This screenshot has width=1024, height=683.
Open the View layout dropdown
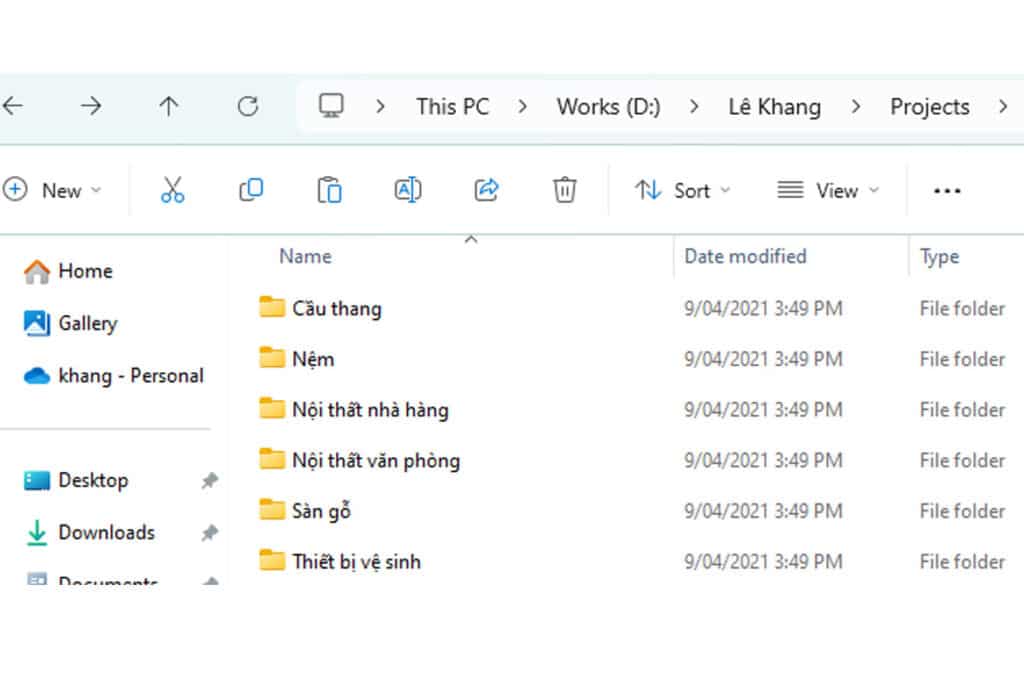[x=828, y=190]
